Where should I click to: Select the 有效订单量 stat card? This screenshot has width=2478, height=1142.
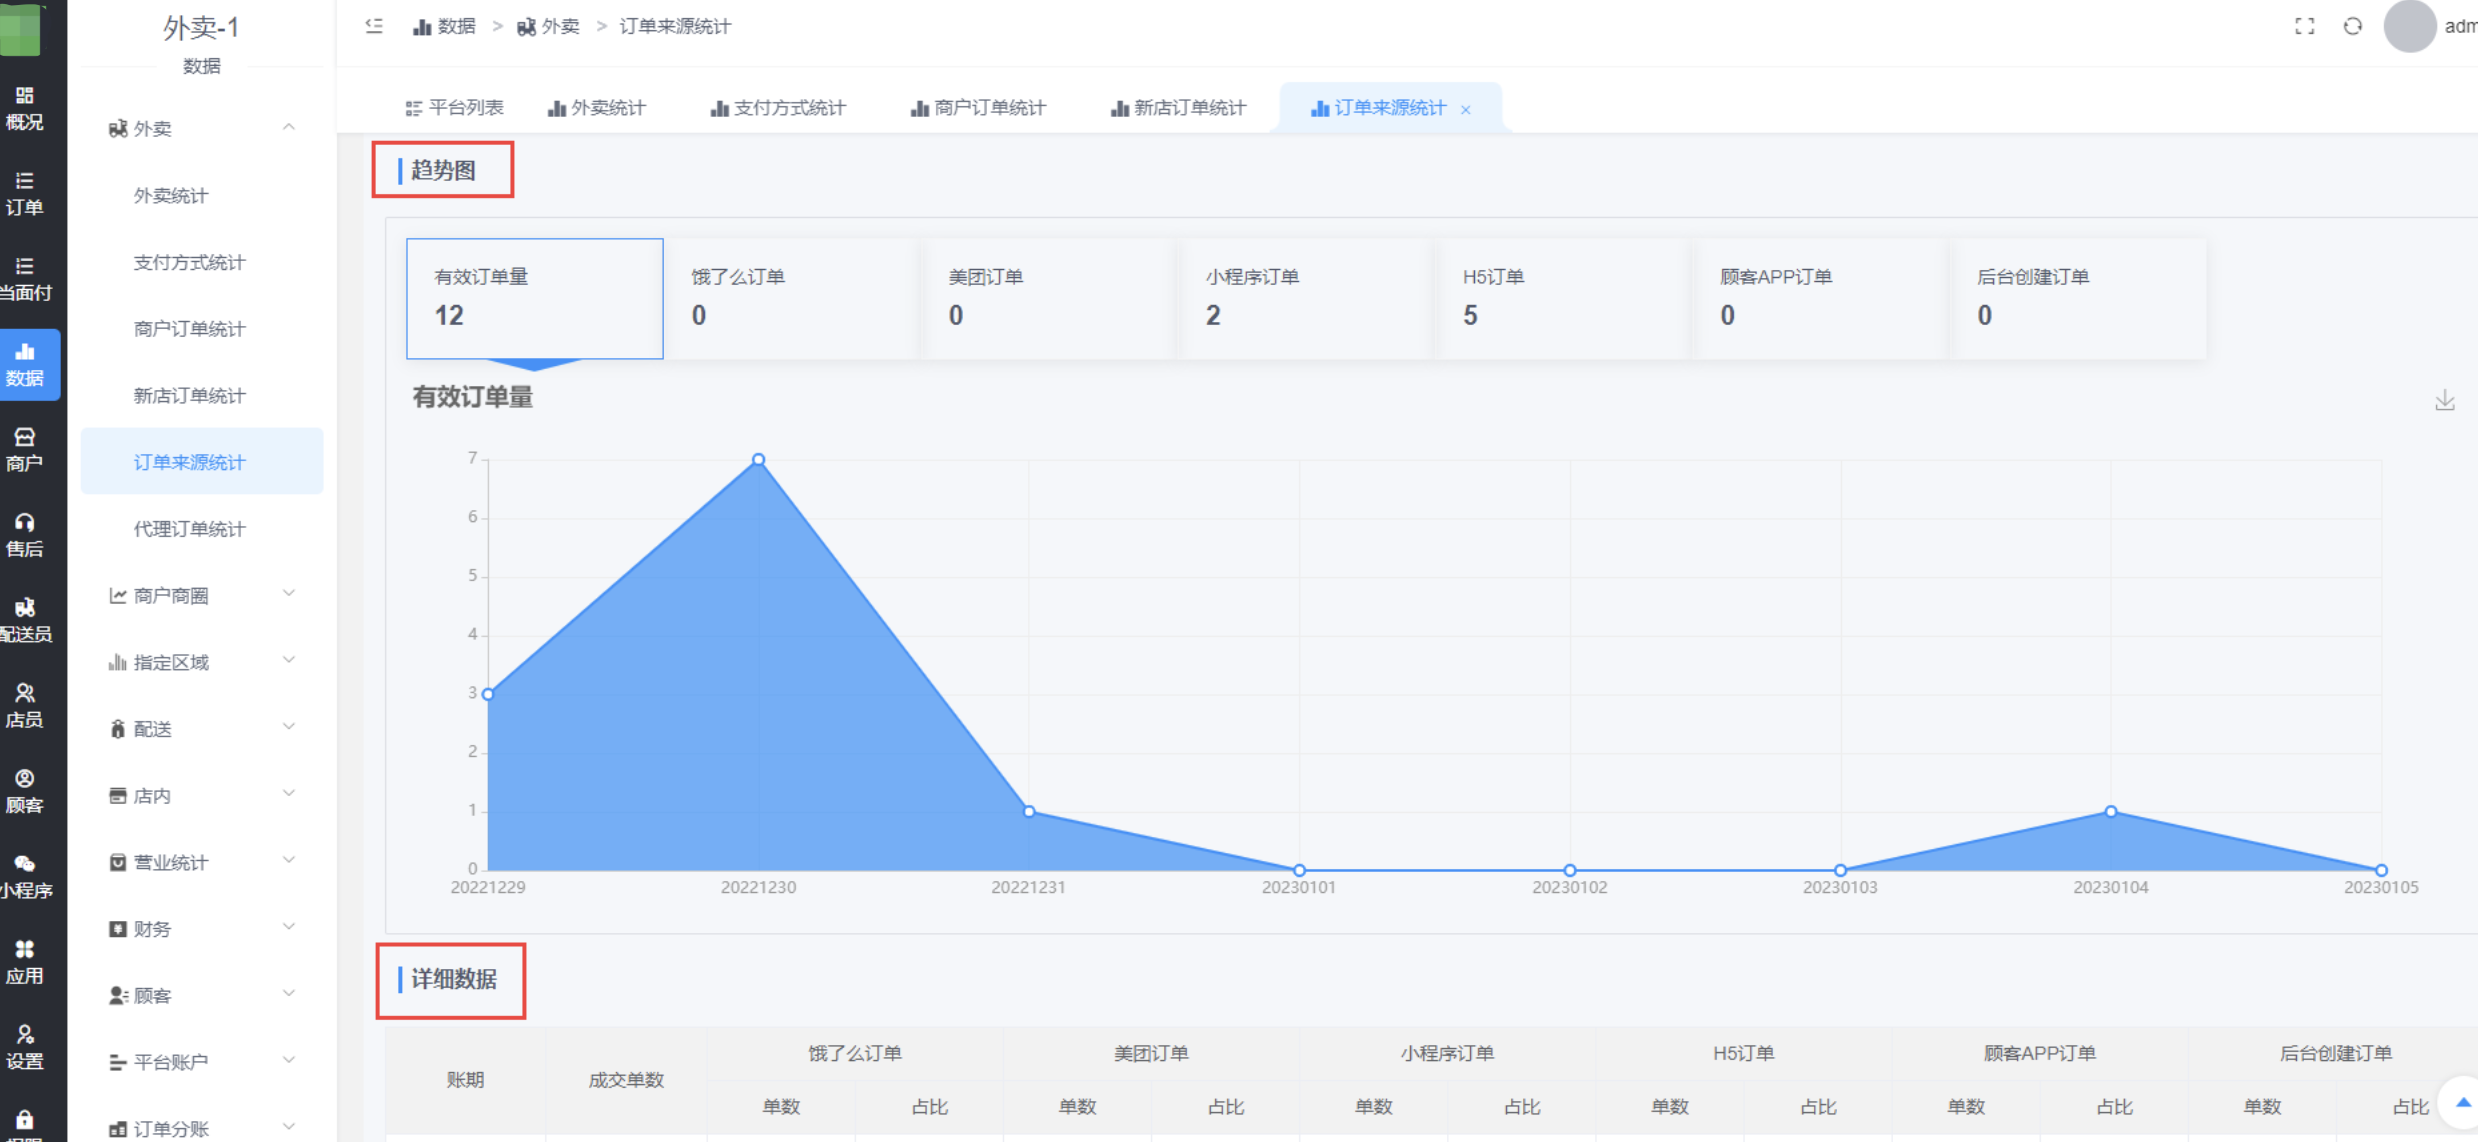click(x=535, y=298)
